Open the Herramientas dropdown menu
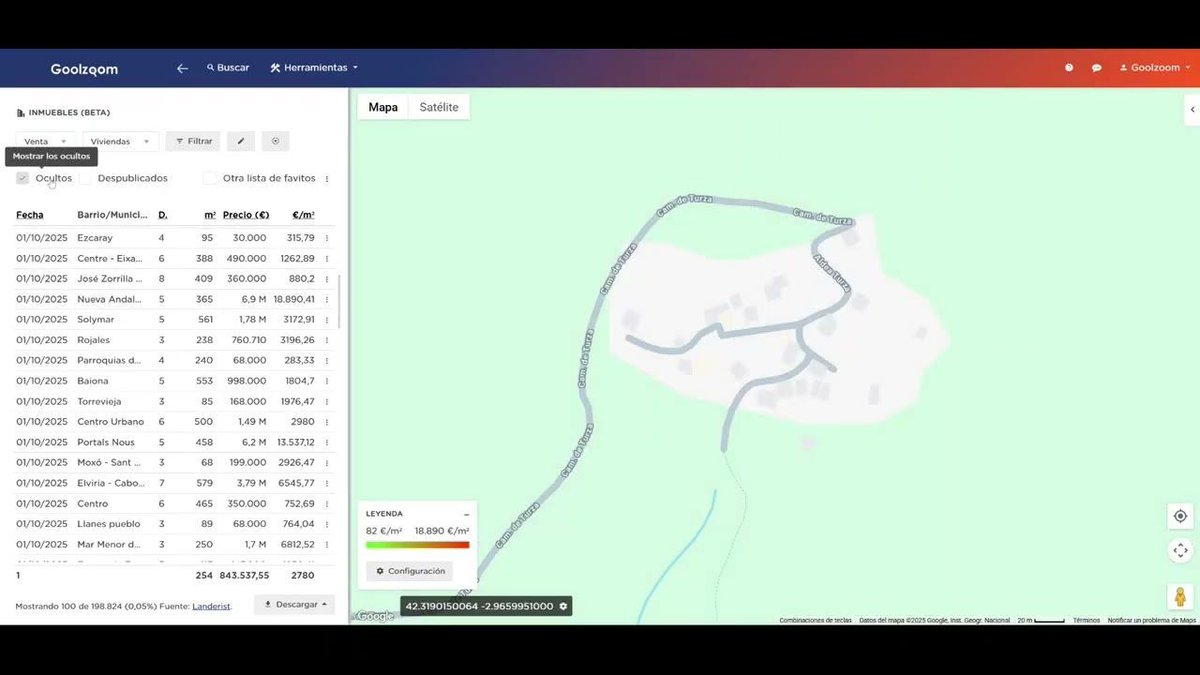This screenshot has height=675, width=1200. coord(314,68)
